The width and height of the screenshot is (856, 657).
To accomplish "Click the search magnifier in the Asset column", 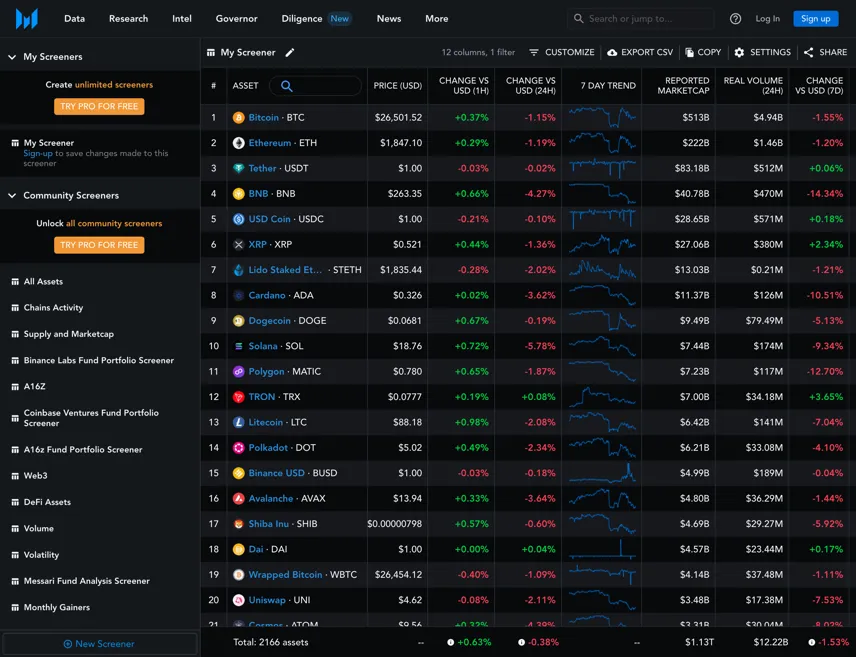I will click(x=287, y=86).
